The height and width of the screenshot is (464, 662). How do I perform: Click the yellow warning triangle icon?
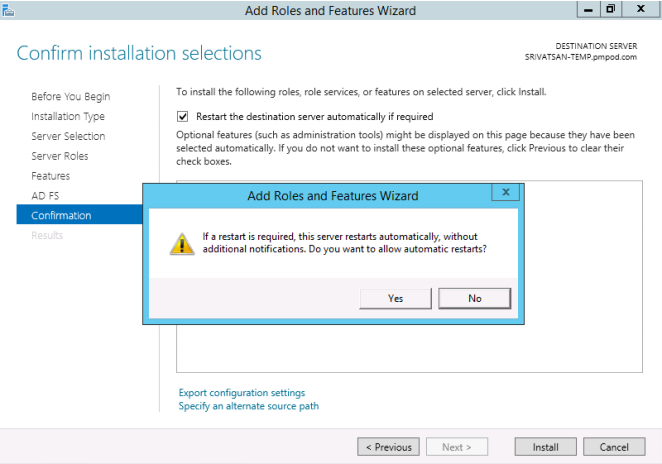pos(182,244)
